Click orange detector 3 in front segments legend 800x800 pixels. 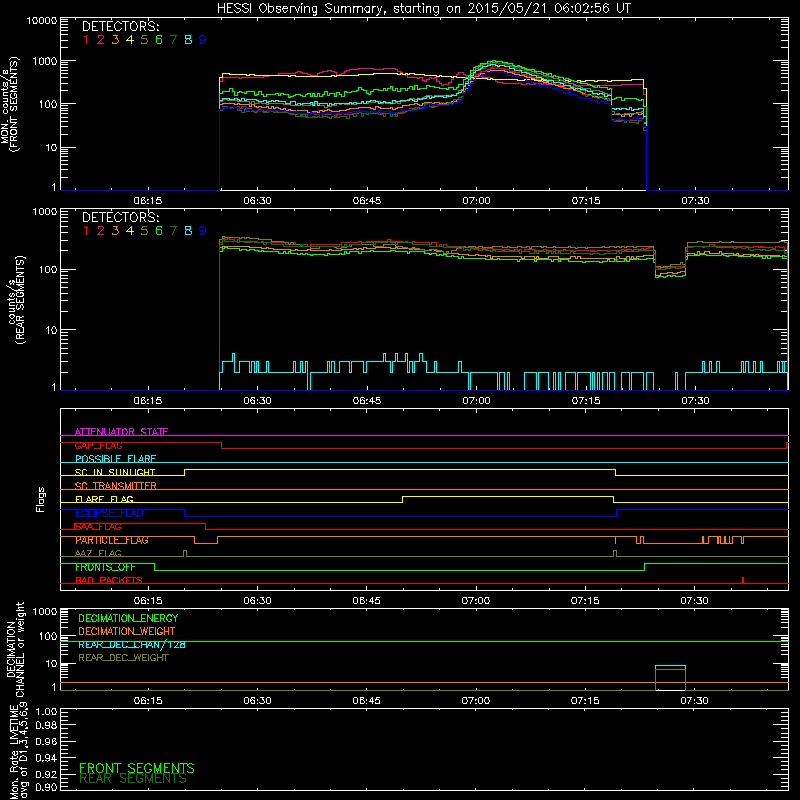point(115,40)
